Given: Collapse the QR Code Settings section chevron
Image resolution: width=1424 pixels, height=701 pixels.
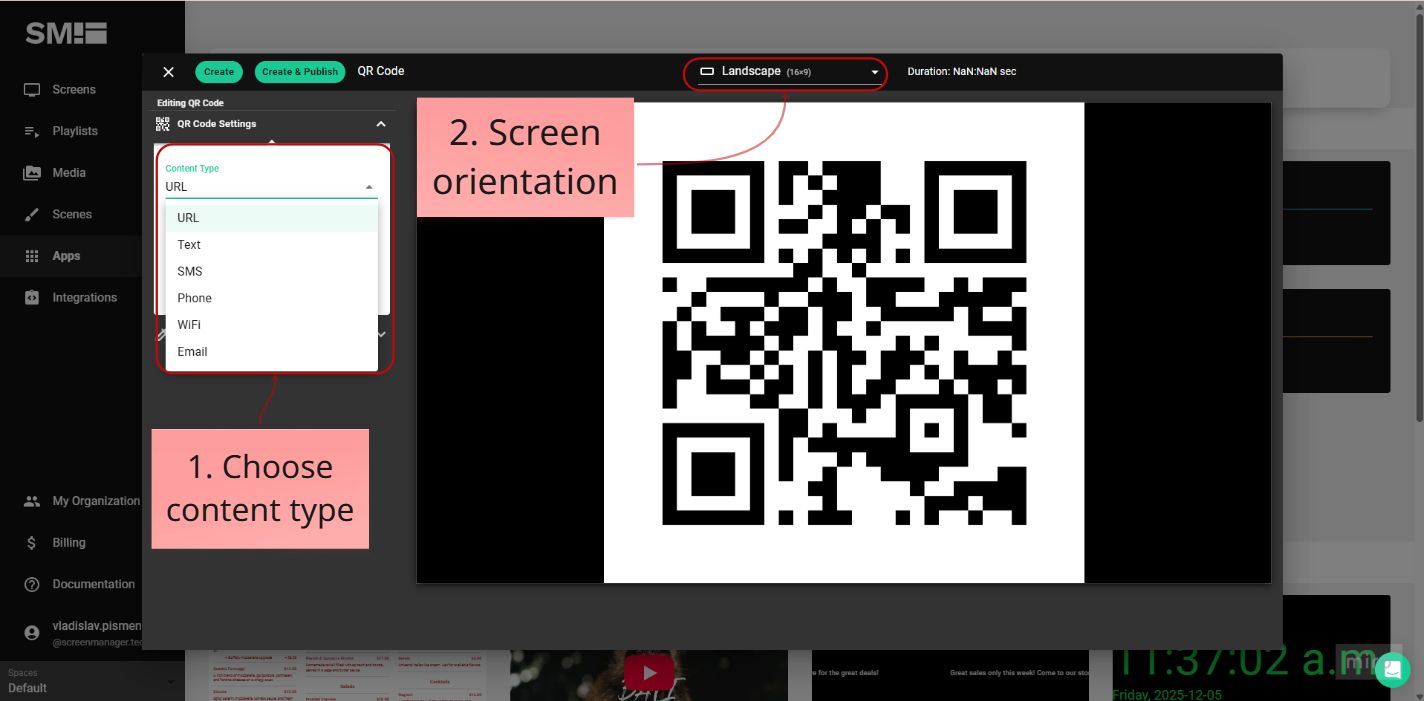Looking at the screenshot, I should click(x=381, y=124).
